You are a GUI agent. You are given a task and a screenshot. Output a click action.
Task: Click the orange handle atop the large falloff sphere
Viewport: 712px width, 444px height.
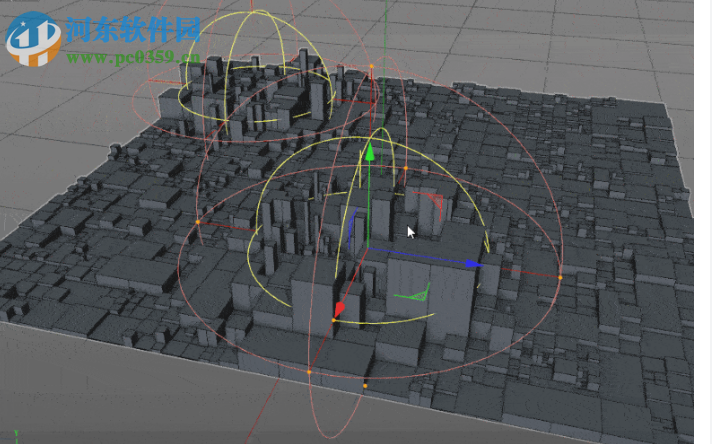pyautogui.click(x=371, y=67)
